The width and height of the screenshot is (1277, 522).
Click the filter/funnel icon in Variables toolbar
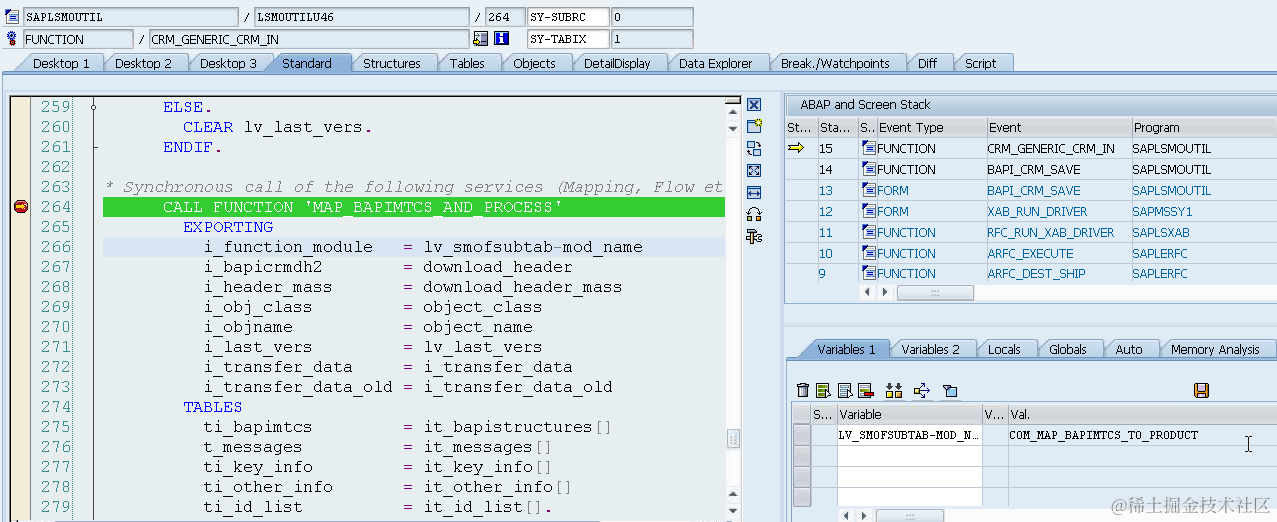(x=950, y=390)
